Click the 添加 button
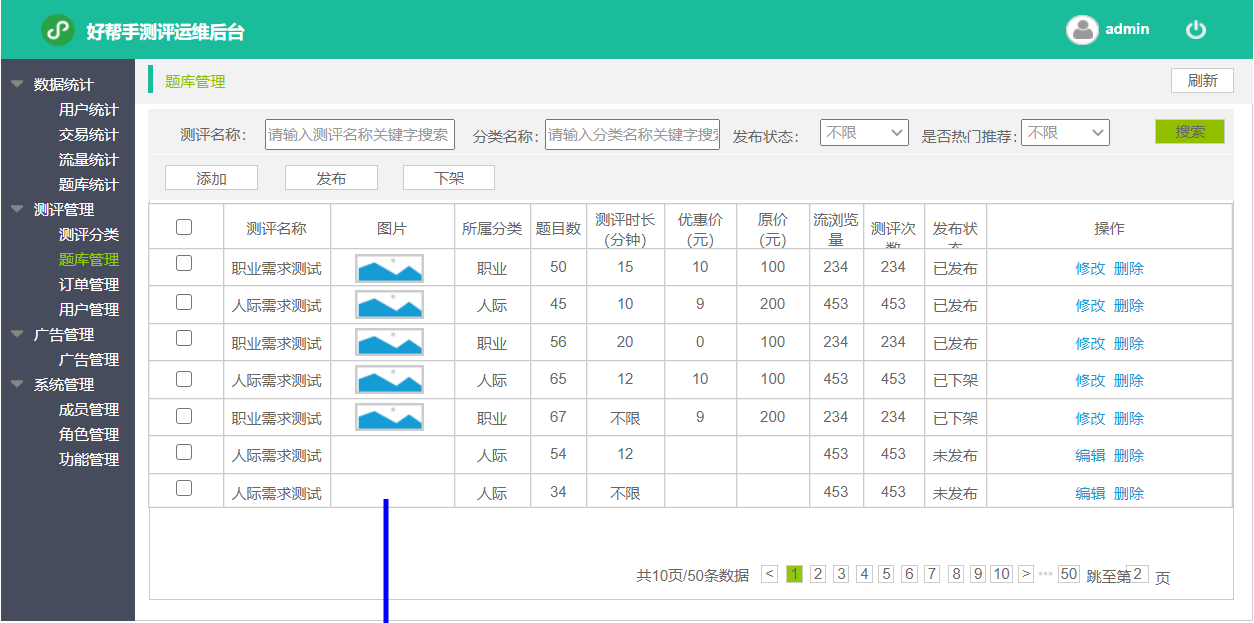This screenshot has height=623, width=1254. click(211, 178)
